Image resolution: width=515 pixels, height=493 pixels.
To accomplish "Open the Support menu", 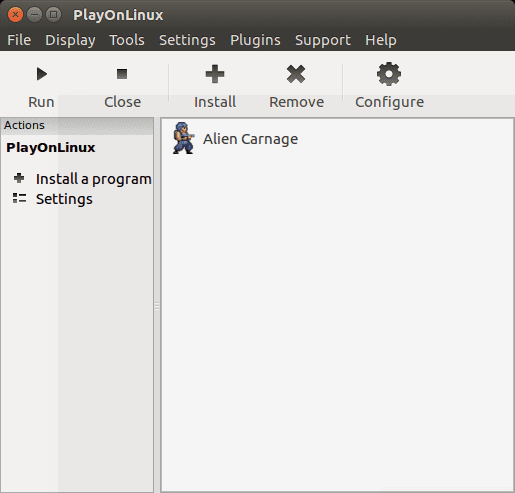I will tap(323, 40).
